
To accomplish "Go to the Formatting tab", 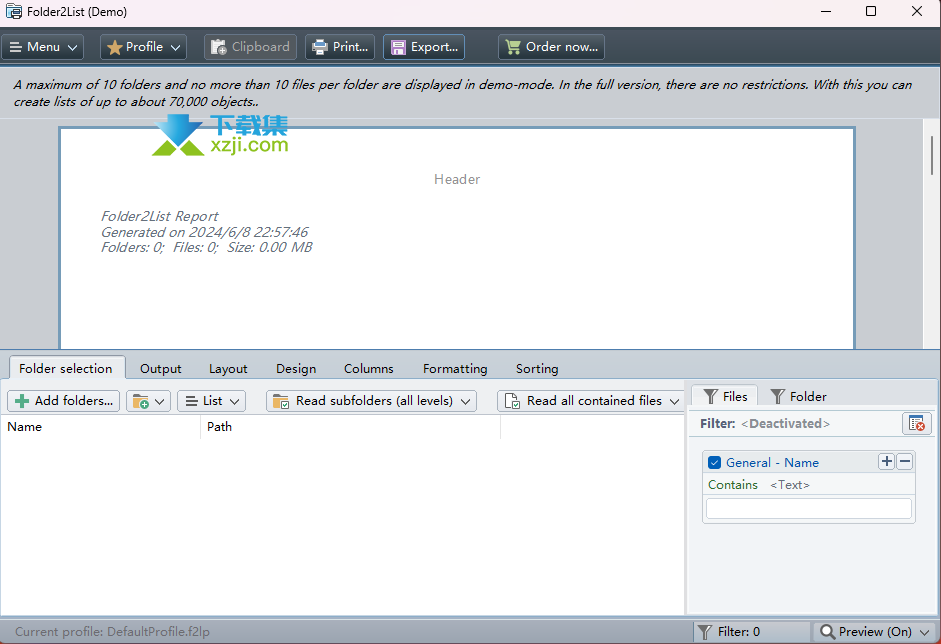I will pyautogui.click(x=455, y=369).
